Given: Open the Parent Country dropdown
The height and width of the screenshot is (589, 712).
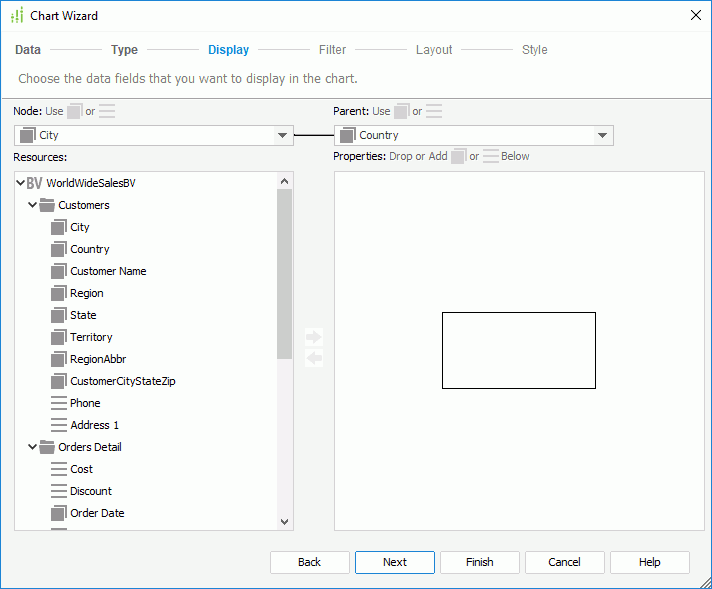Looking at the screenshot, I should (602, 135).
